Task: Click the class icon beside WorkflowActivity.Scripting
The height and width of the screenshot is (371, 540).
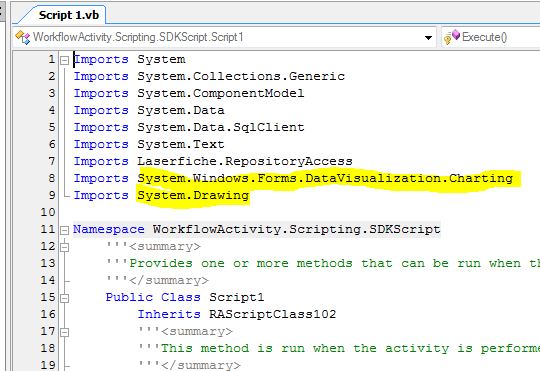Action: click(23, 37)
